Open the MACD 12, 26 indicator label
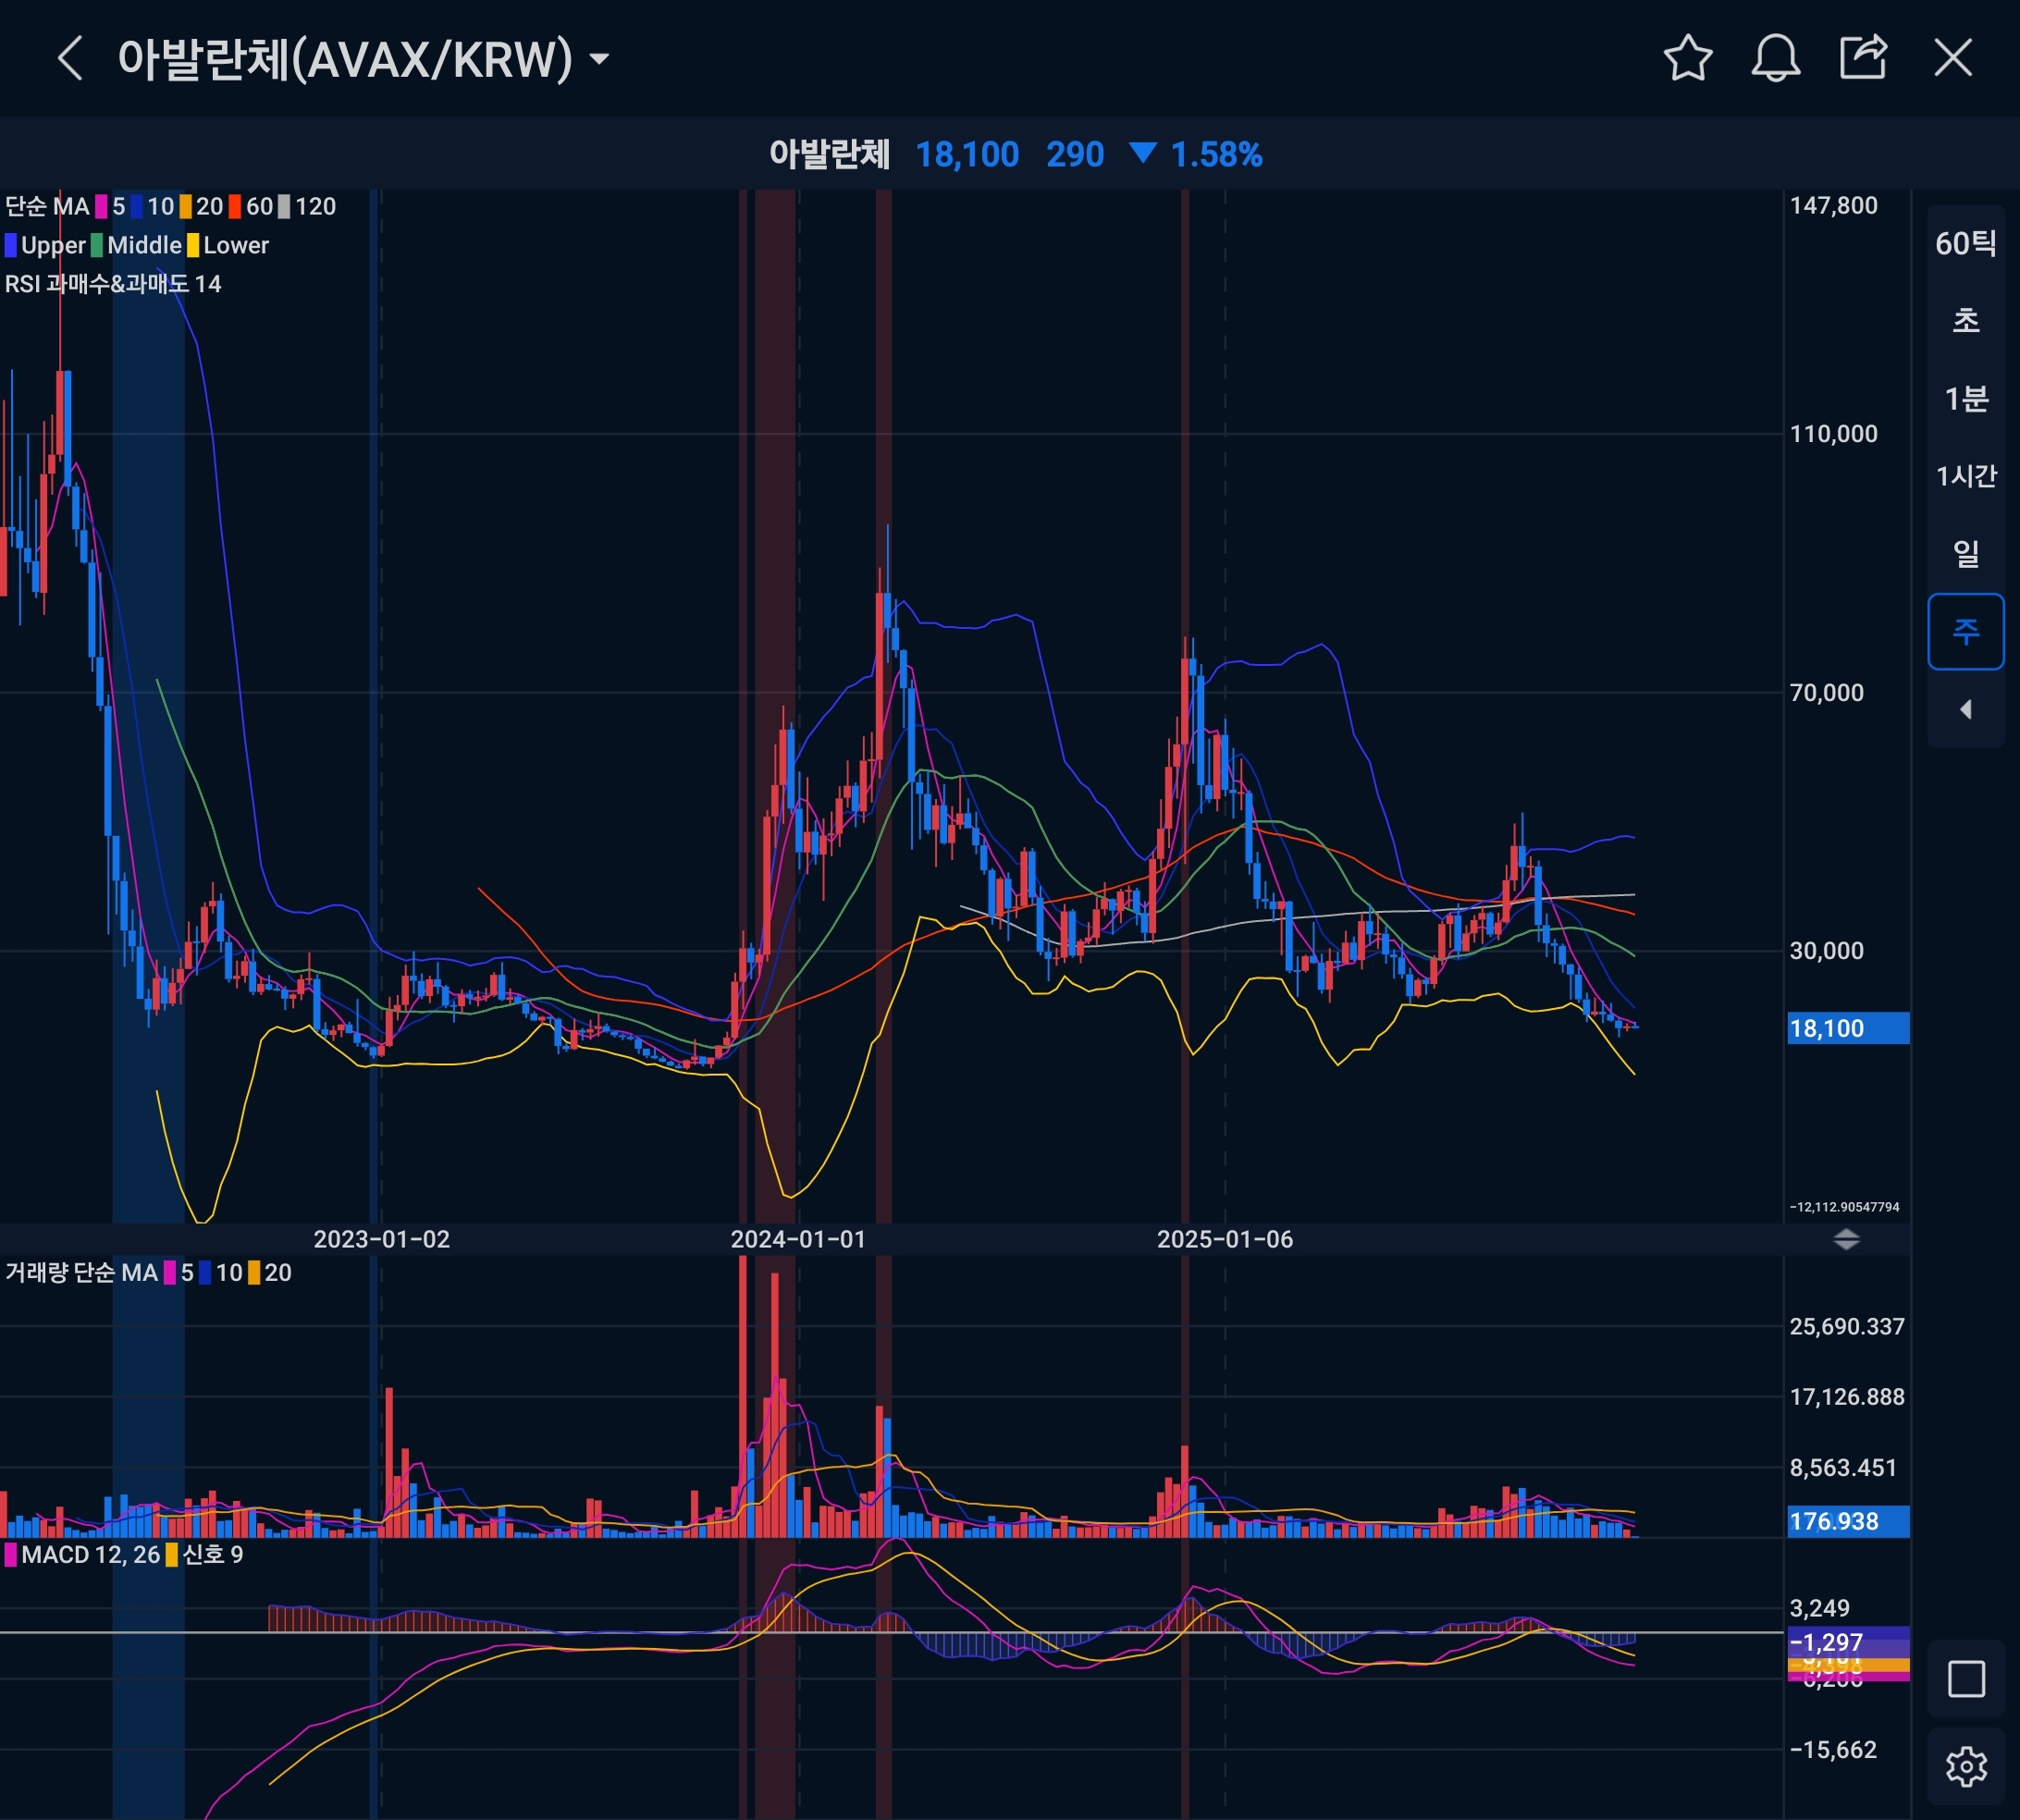 point(90,1555)
